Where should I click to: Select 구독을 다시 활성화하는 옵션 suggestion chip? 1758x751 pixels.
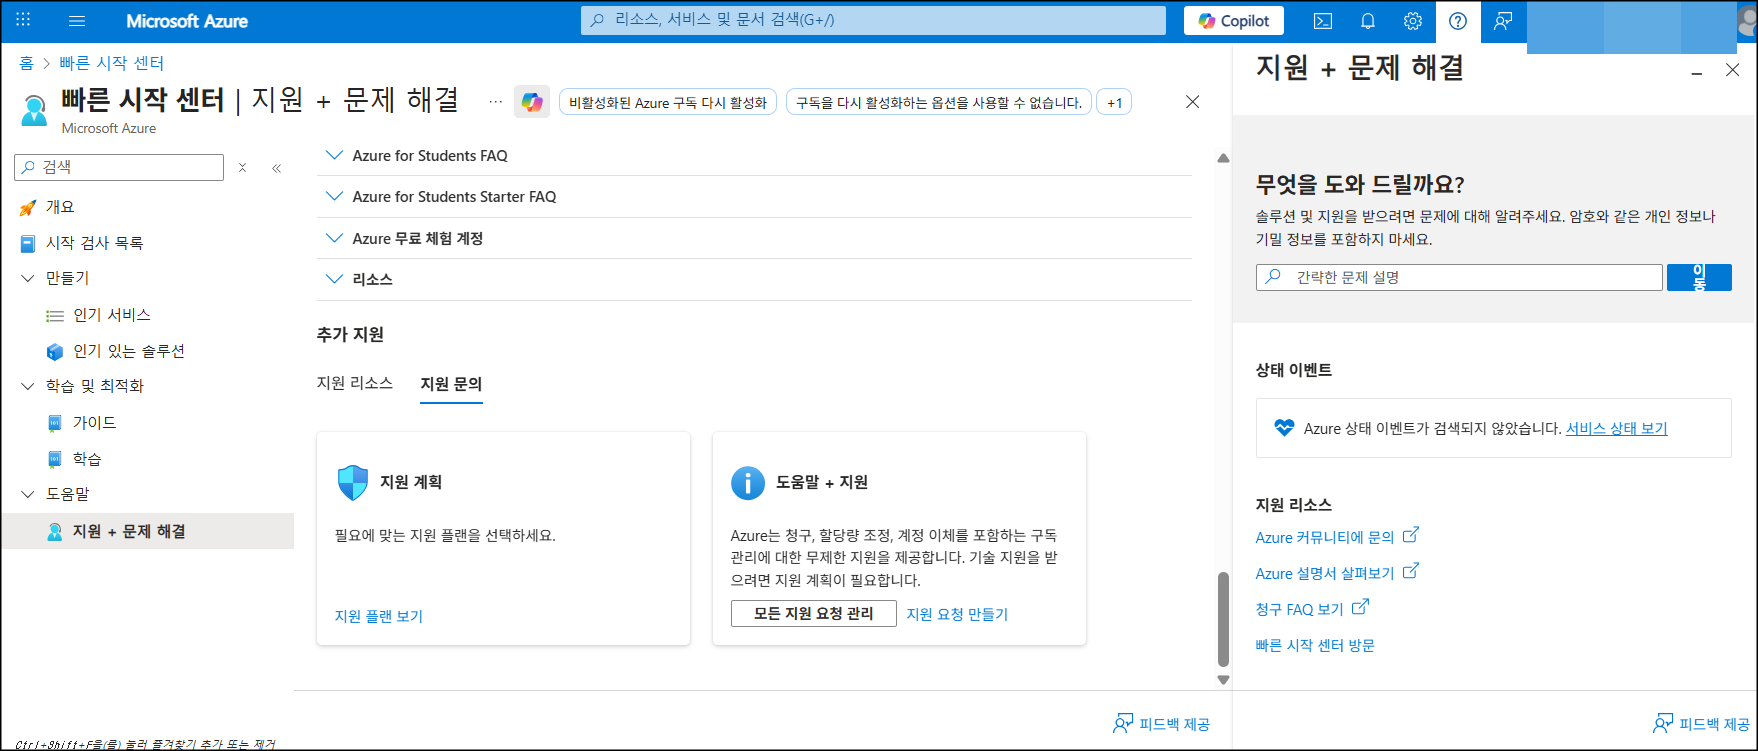pyautogui.click(x=939, y=102)
